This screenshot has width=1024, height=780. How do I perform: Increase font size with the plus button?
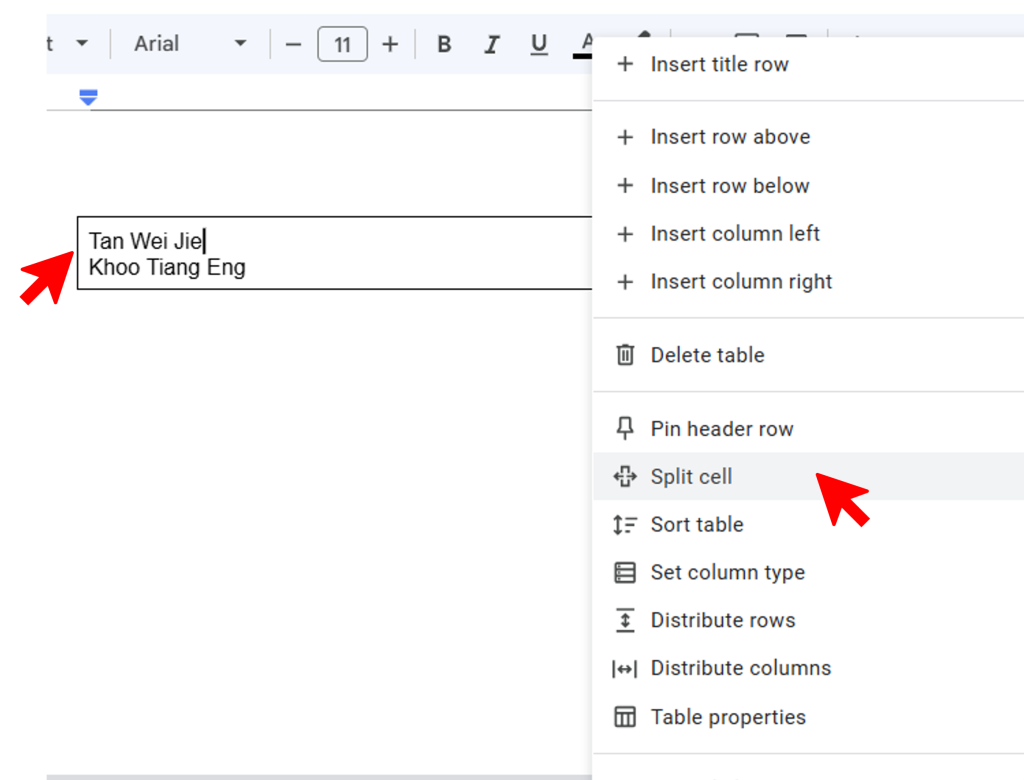390,44
